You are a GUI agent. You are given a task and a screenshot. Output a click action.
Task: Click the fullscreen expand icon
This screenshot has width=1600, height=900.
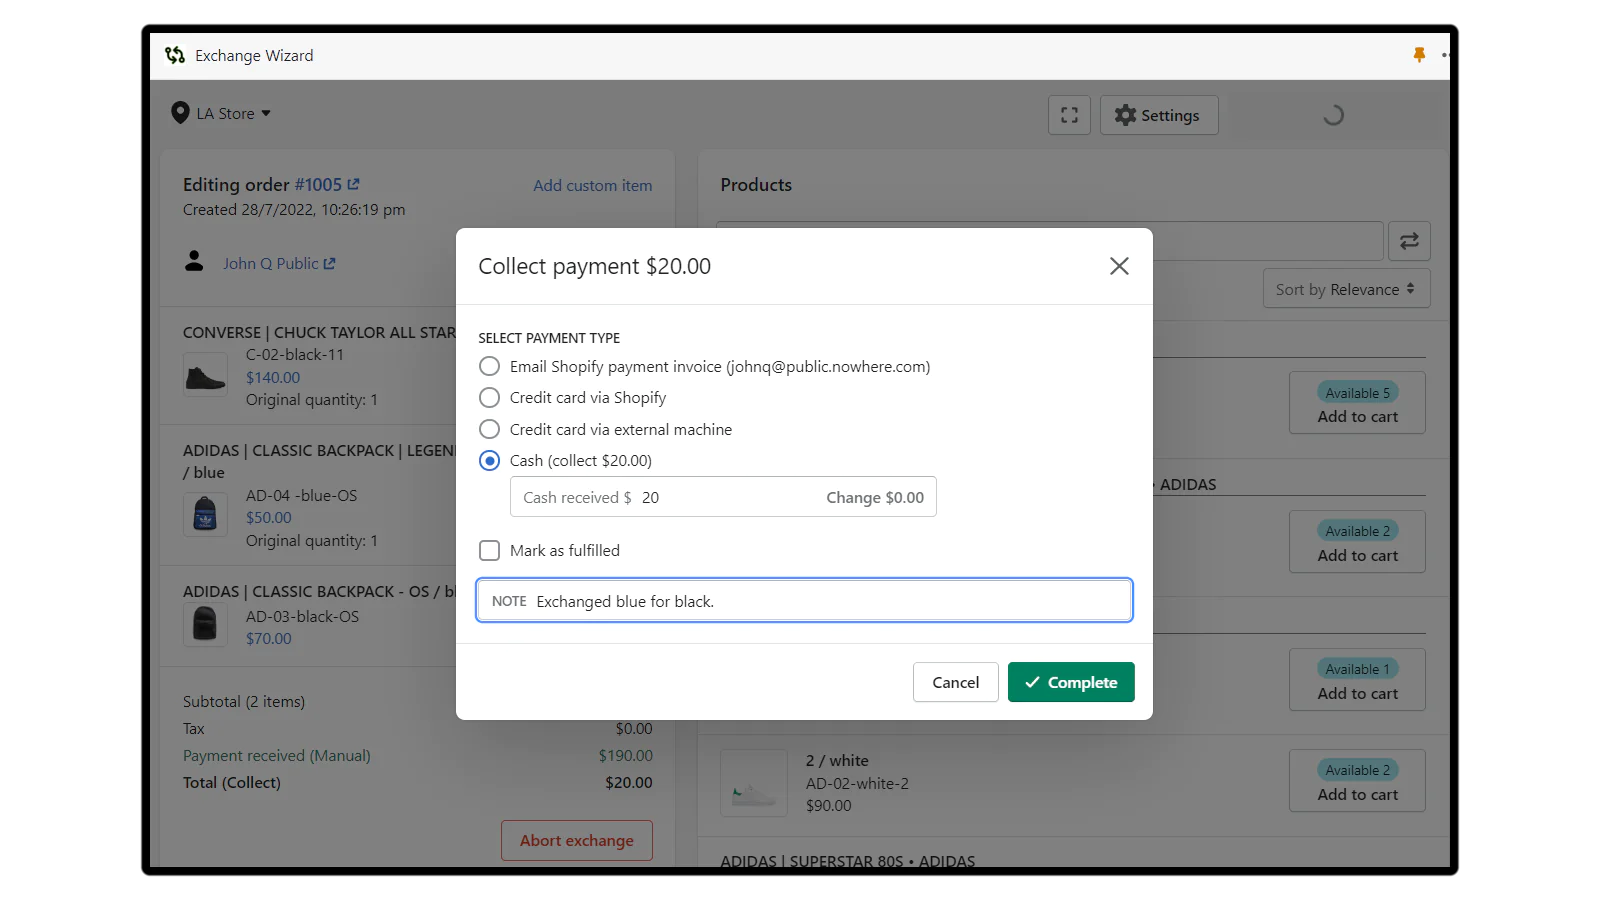coord(1069,115)
